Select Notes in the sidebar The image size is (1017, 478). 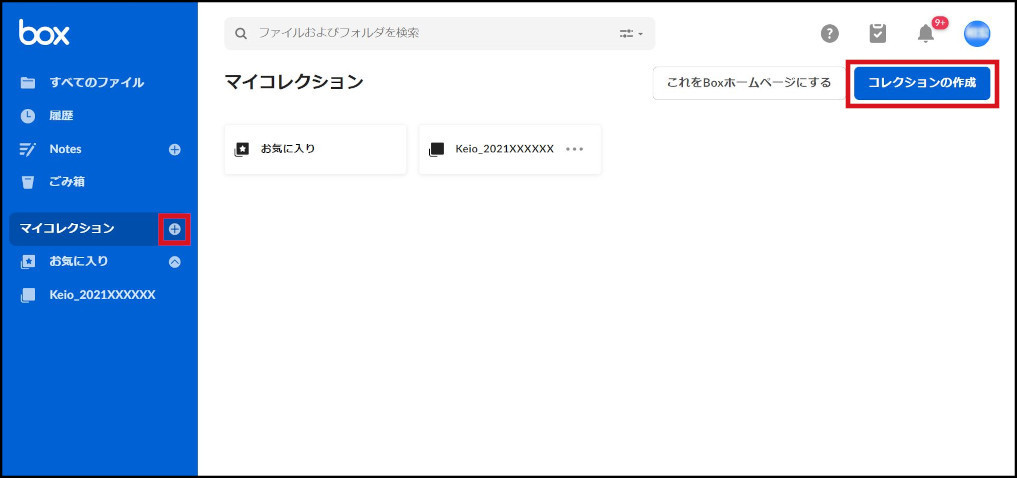(x=65, y=149)
